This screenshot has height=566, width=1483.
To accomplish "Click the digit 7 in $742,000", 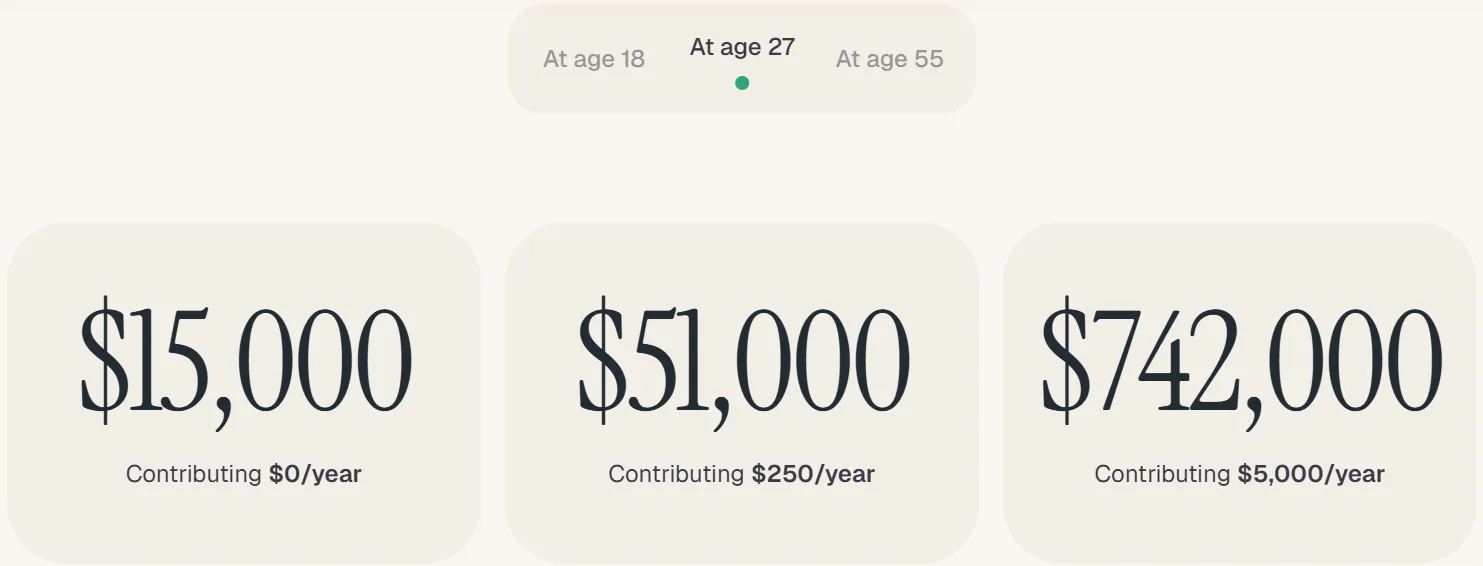I will (1117, 362).
